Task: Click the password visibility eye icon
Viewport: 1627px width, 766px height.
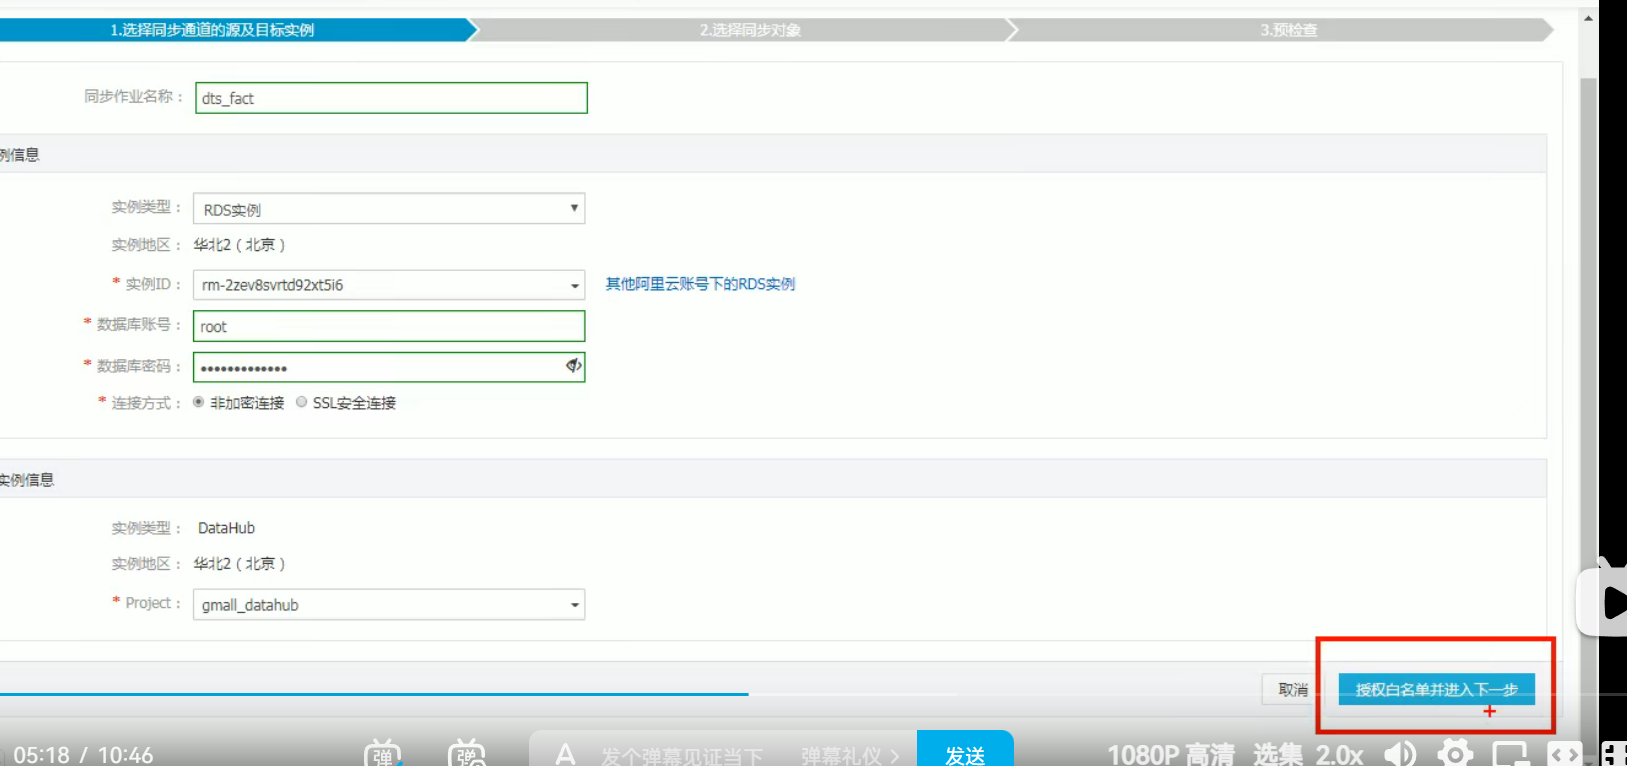Action: (573, 366)
